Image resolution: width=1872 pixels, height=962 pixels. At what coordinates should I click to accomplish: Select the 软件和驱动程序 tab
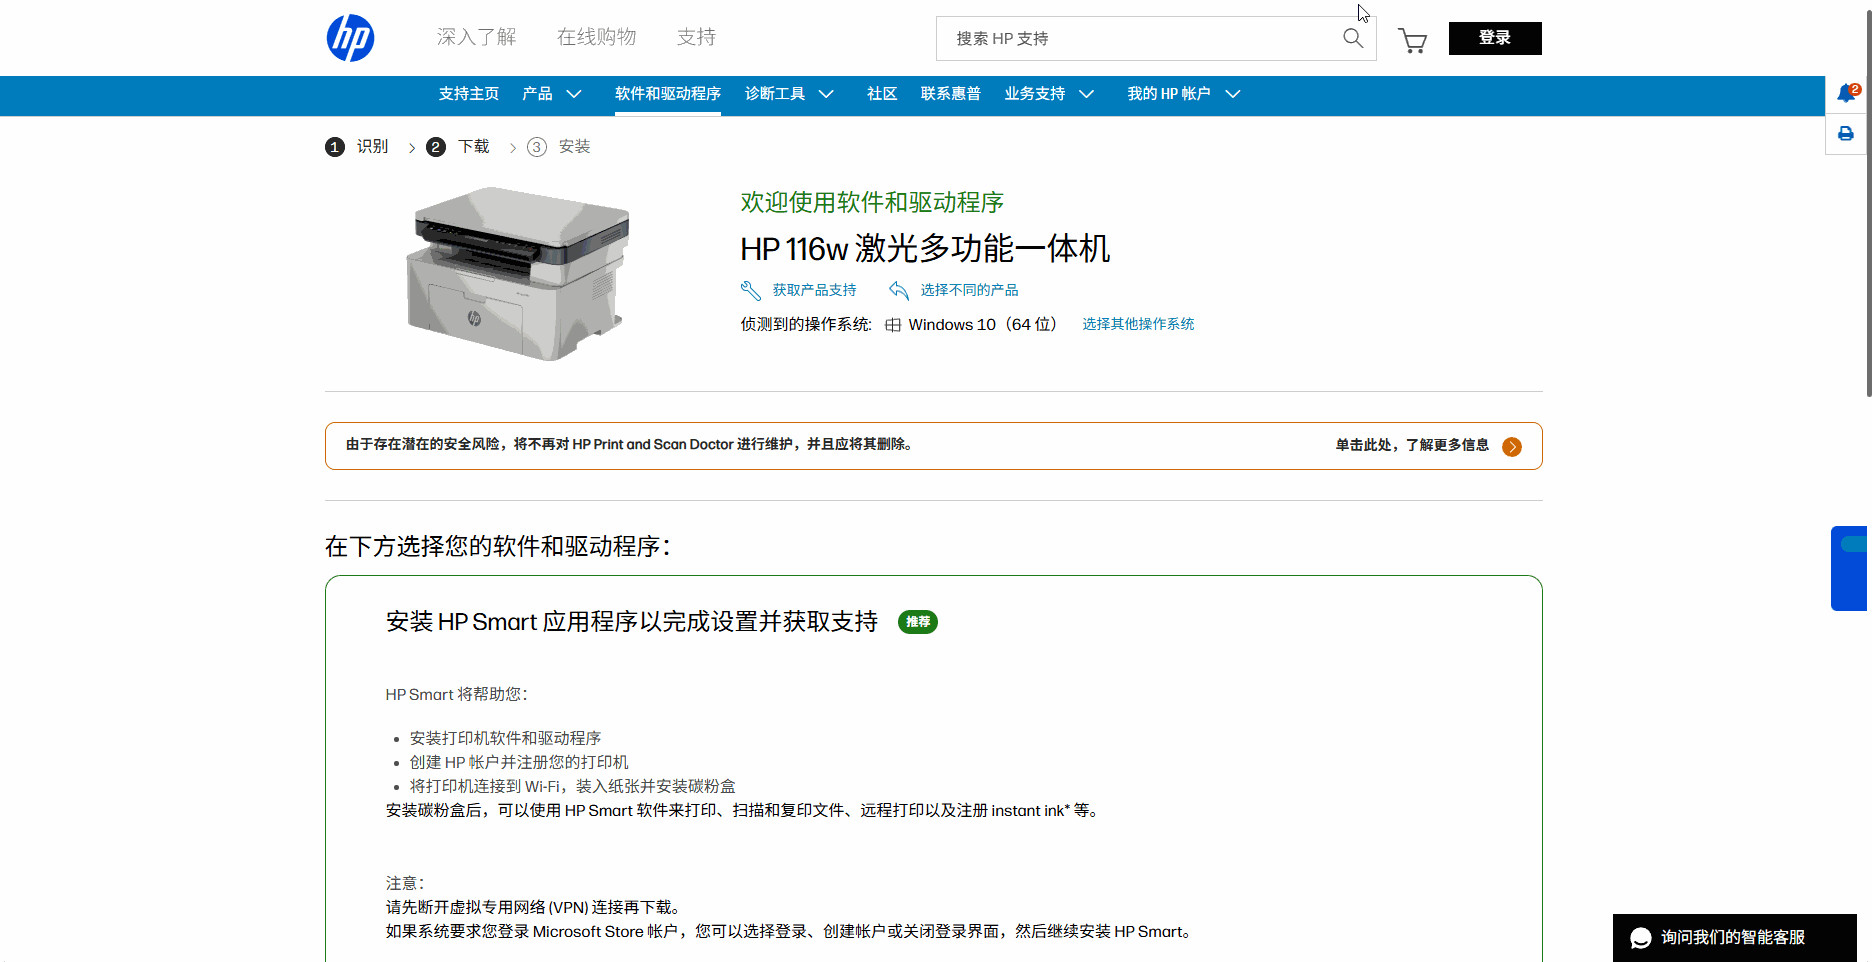coord(668,94)
